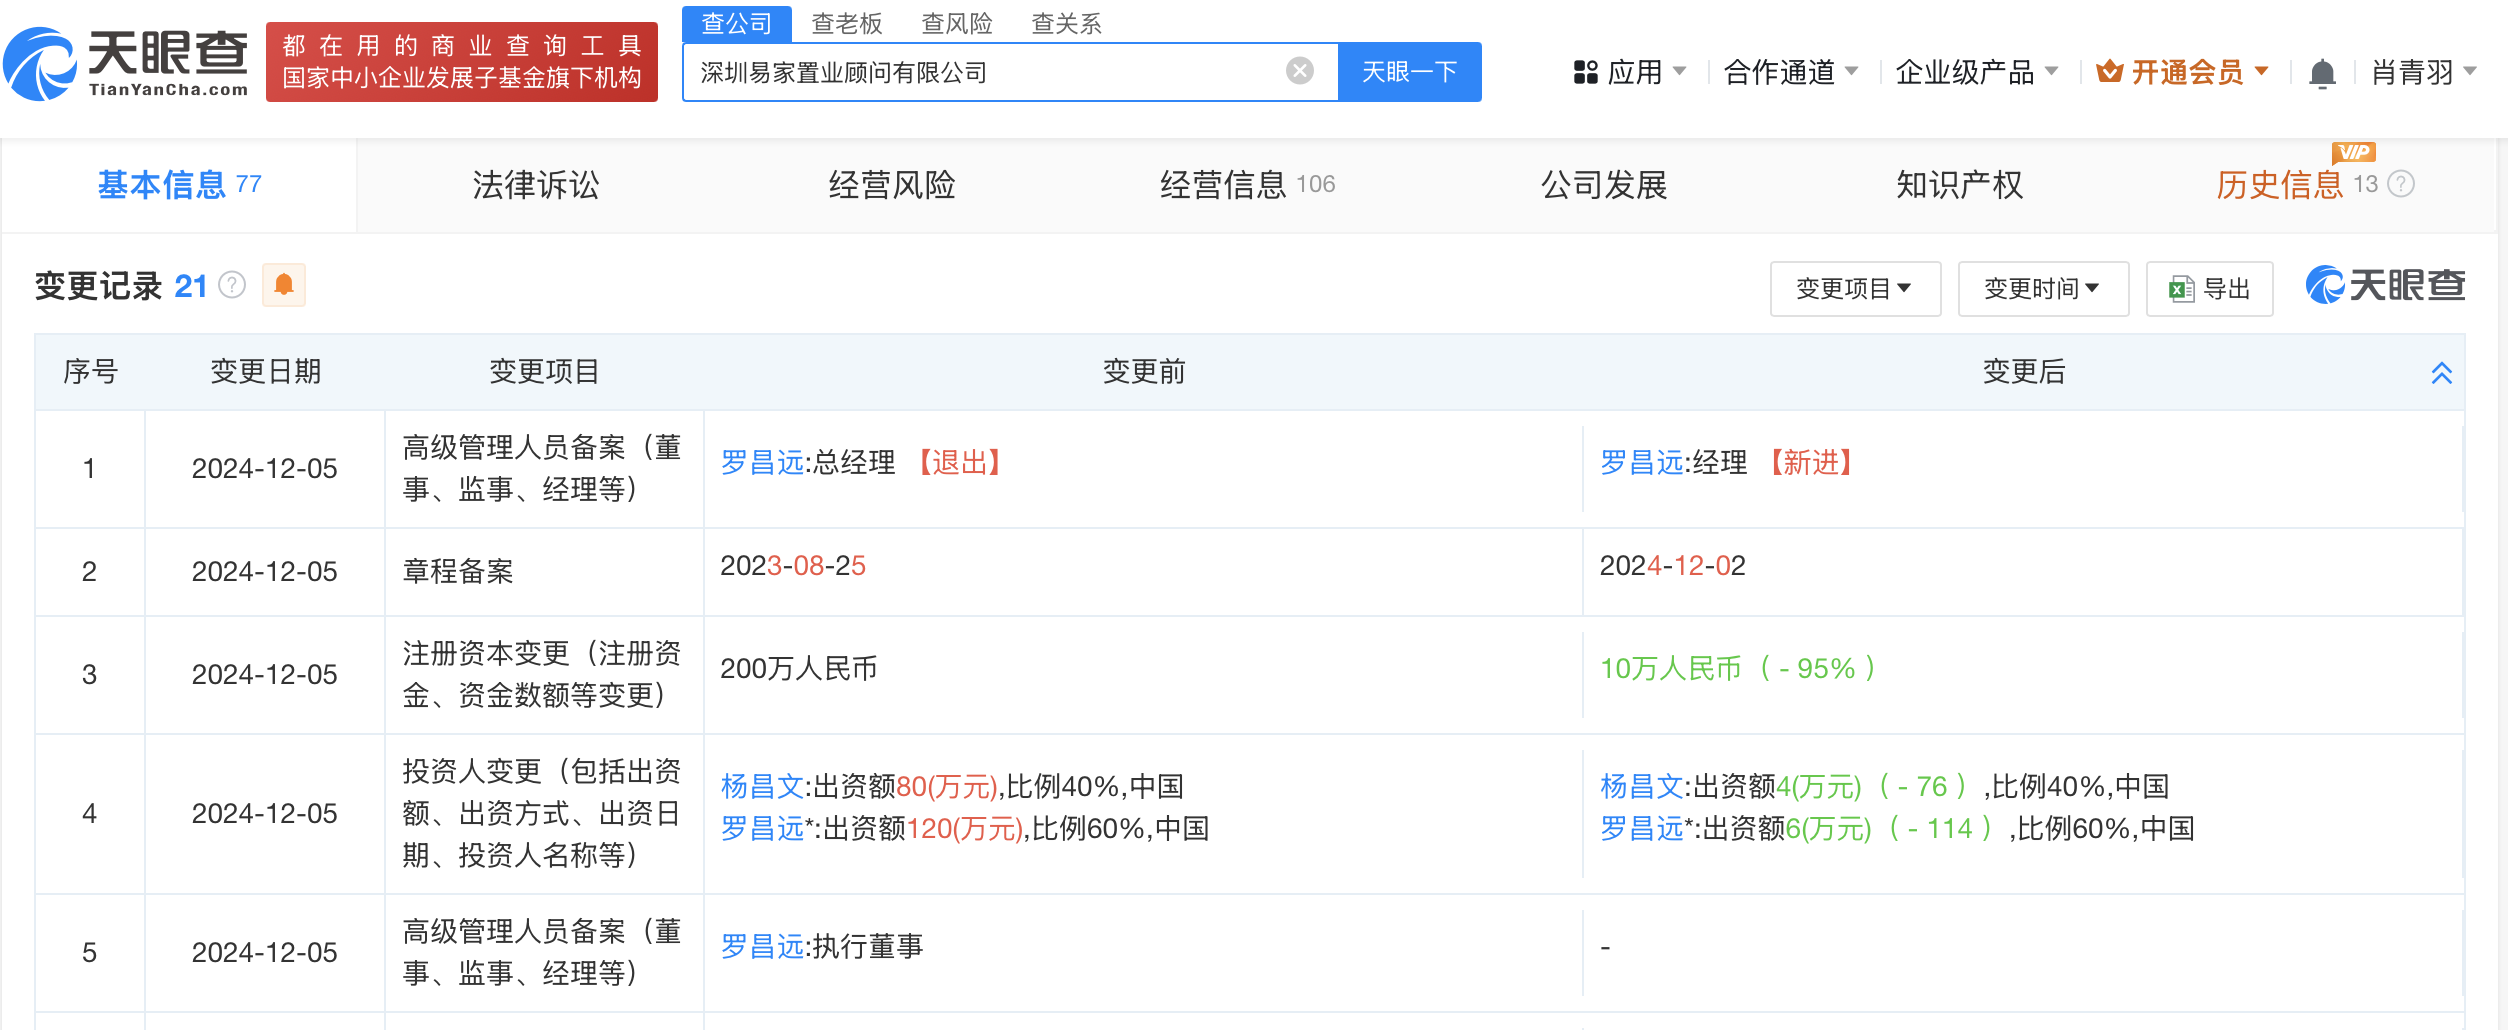Viewport: 2508px width, 1030px height.
Task: Open the 开通会员 dropdown
Action: coord(2183,72)
